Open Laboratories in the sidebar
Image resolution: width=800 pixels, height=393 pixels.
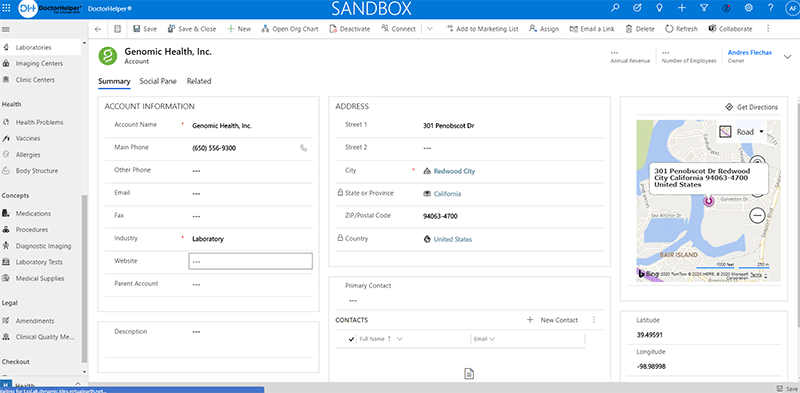(x=40, y=47)
